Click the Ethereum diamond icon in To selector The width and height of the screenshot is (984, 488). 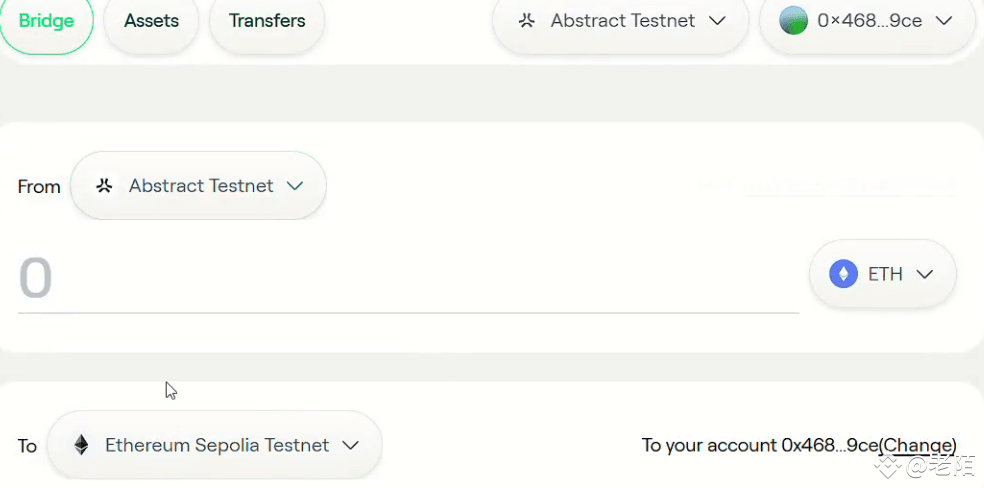[82, 445]
